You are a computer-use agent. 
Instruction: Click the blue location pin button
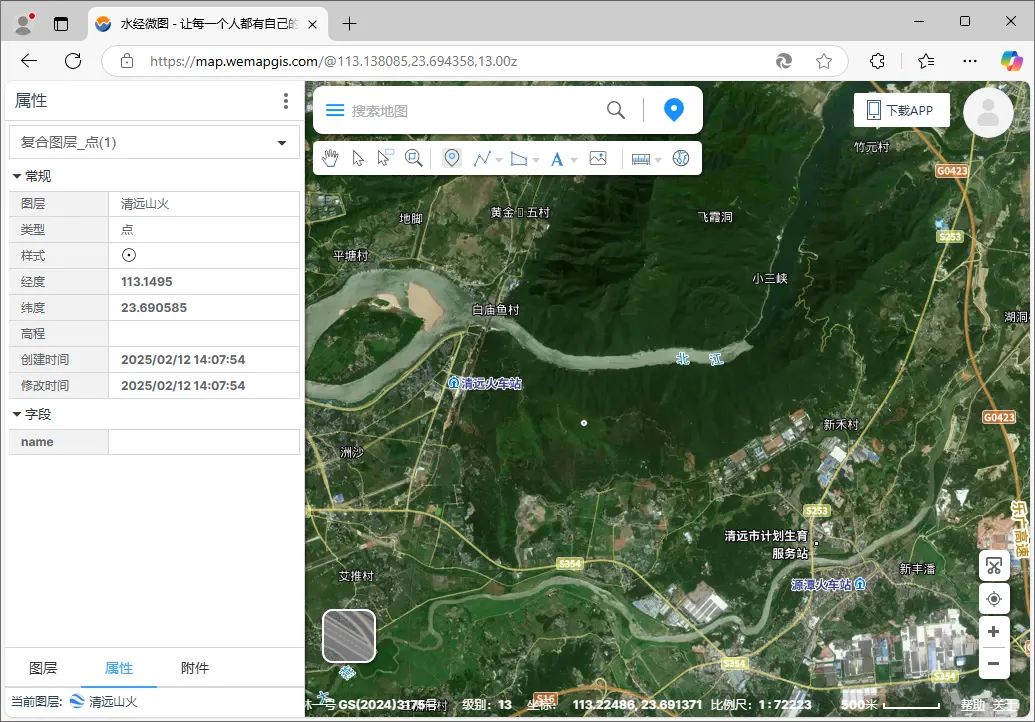click(x=673, y=110)
